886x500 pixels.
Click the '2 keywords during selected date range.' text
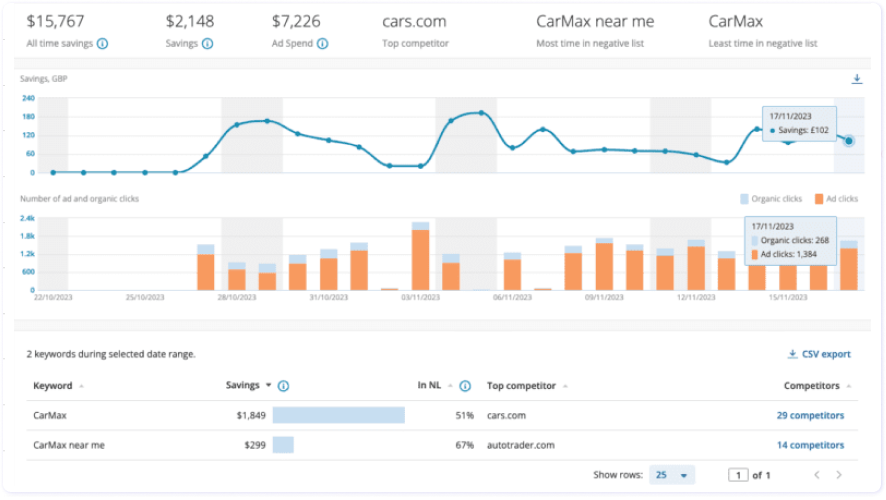click(111, 354)
